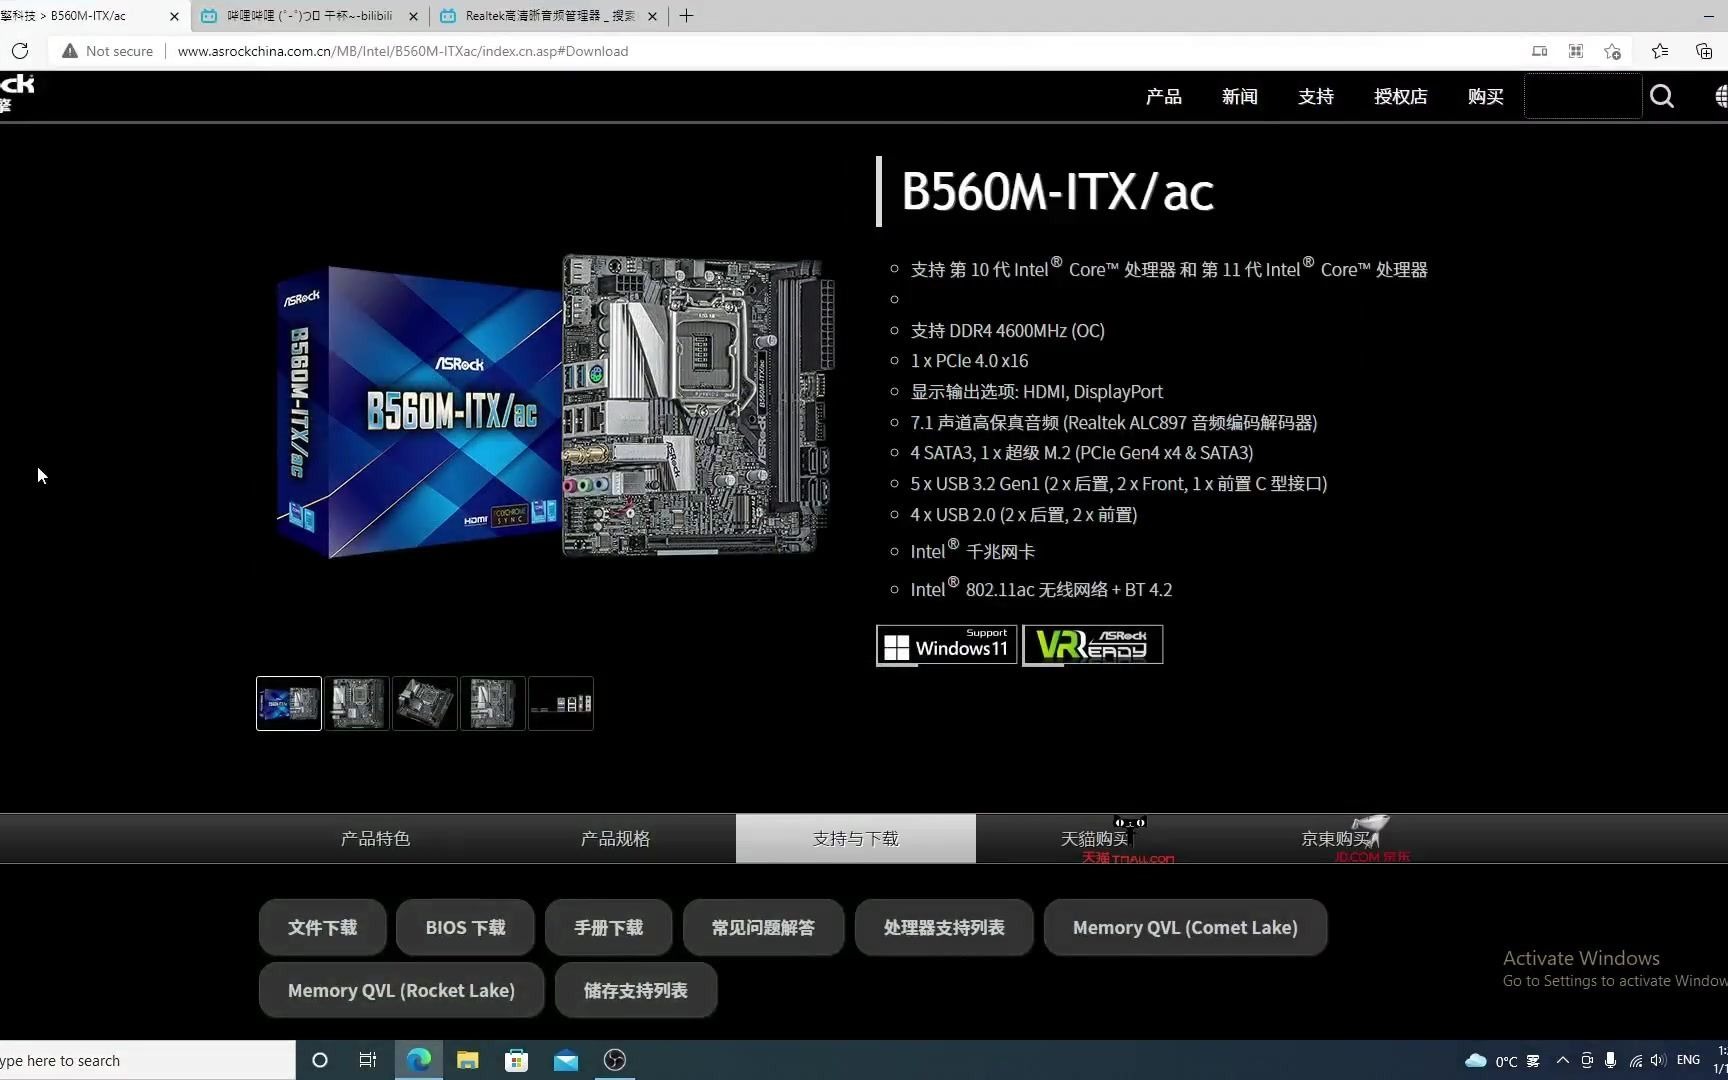The width and height of the screenshot is (1728, 1080).
Task: Click the microphone tray icon
Action: (x=1610, y=1060)
